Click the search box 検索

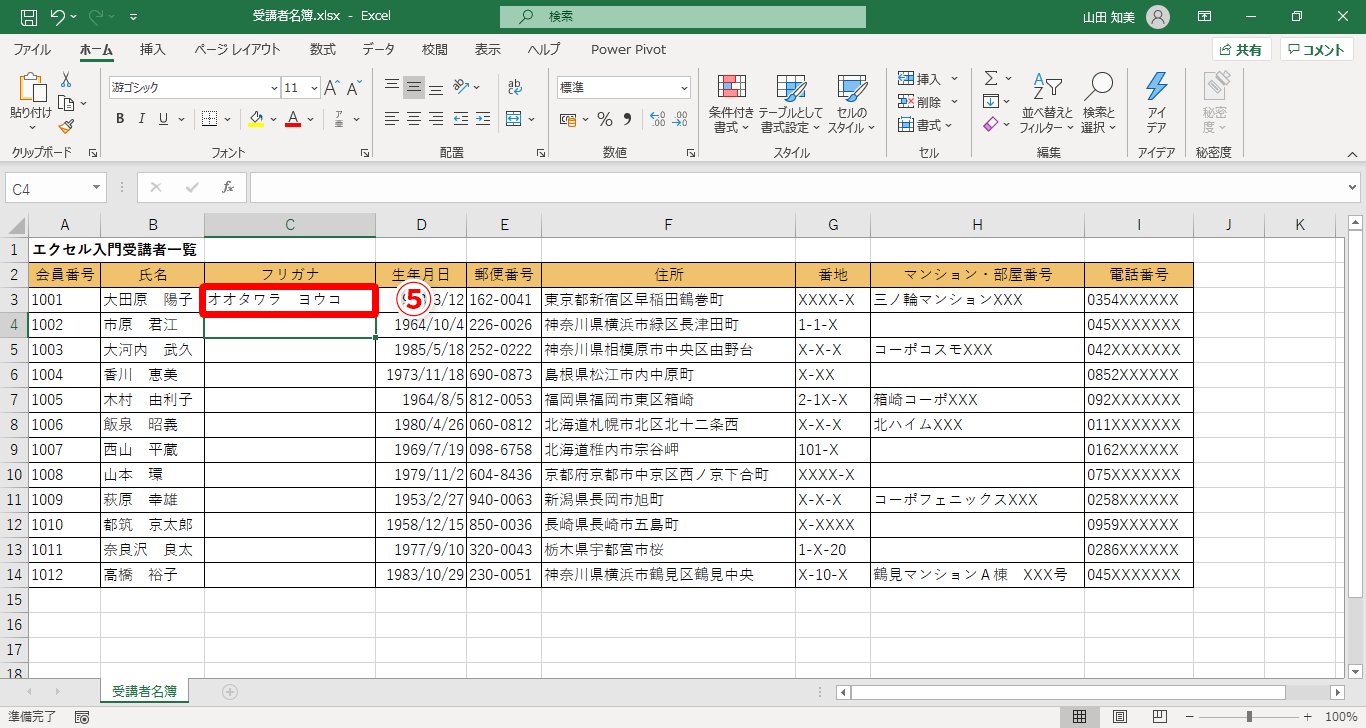(x=683, y=17)
